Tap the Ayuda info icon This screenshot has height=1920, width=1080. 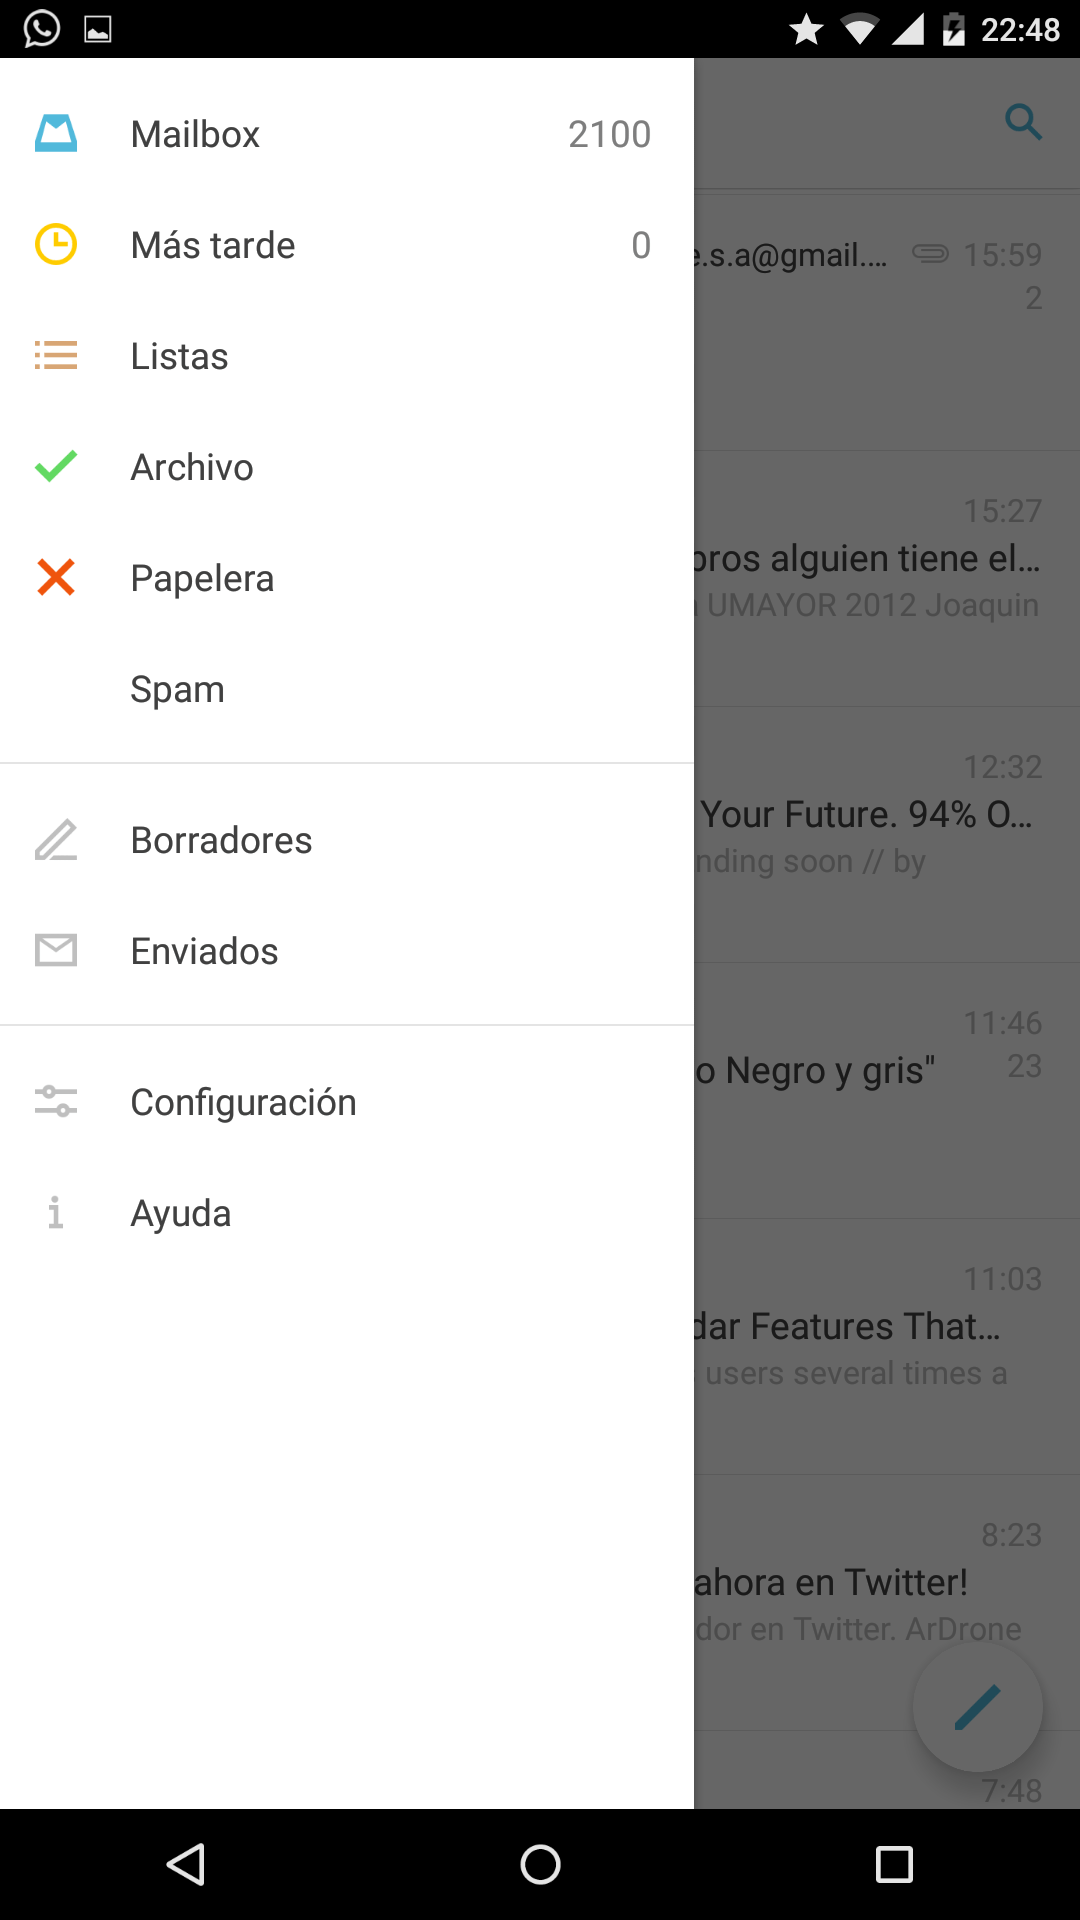coord(56,1213)
